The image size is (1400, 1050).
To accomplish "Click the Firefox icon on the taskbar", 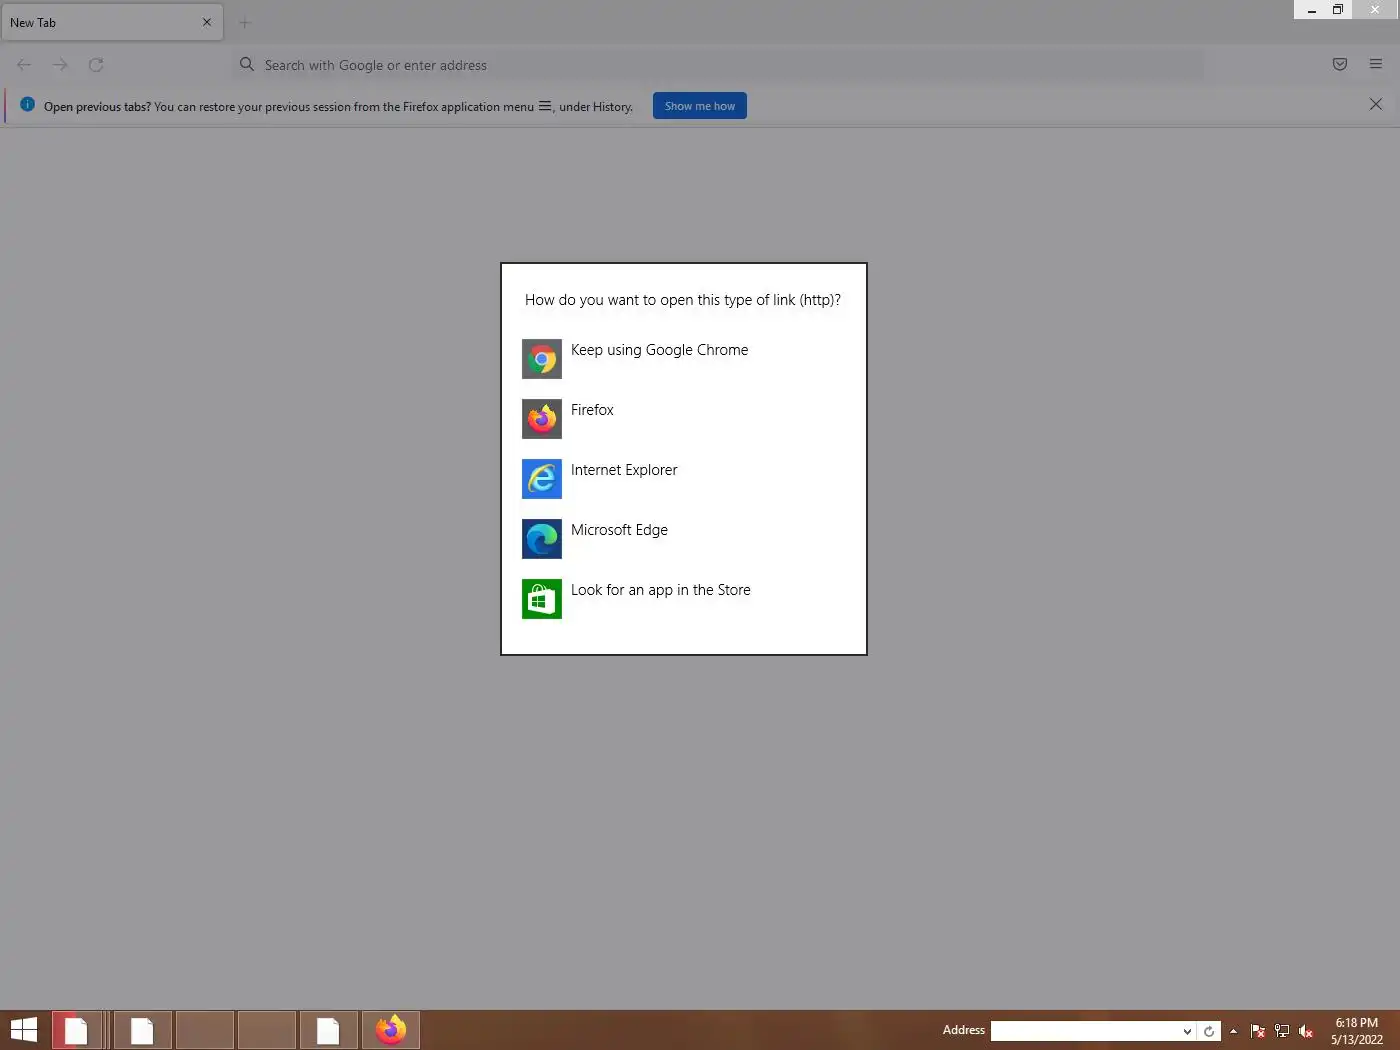I will [390, 1030].
